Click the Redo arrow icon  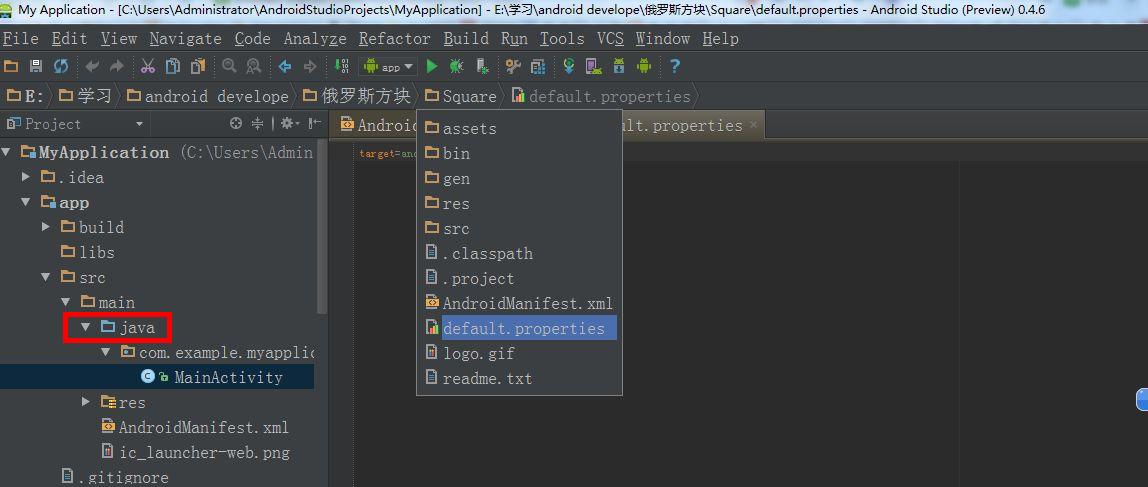(116, 67)
